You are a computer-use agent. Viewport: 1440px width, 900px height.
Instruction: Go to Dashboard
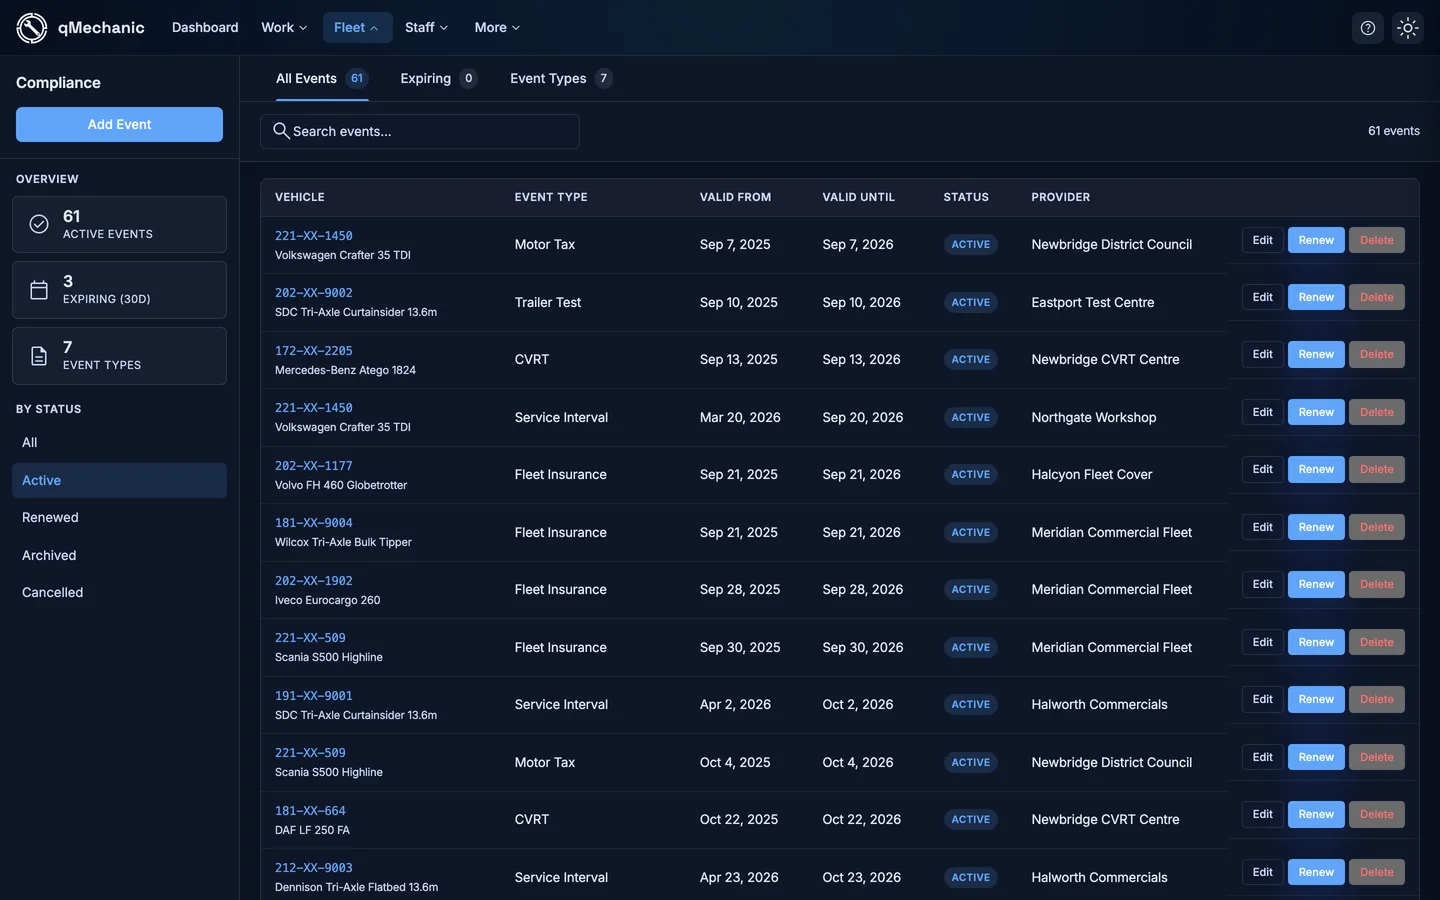point(205,28)
